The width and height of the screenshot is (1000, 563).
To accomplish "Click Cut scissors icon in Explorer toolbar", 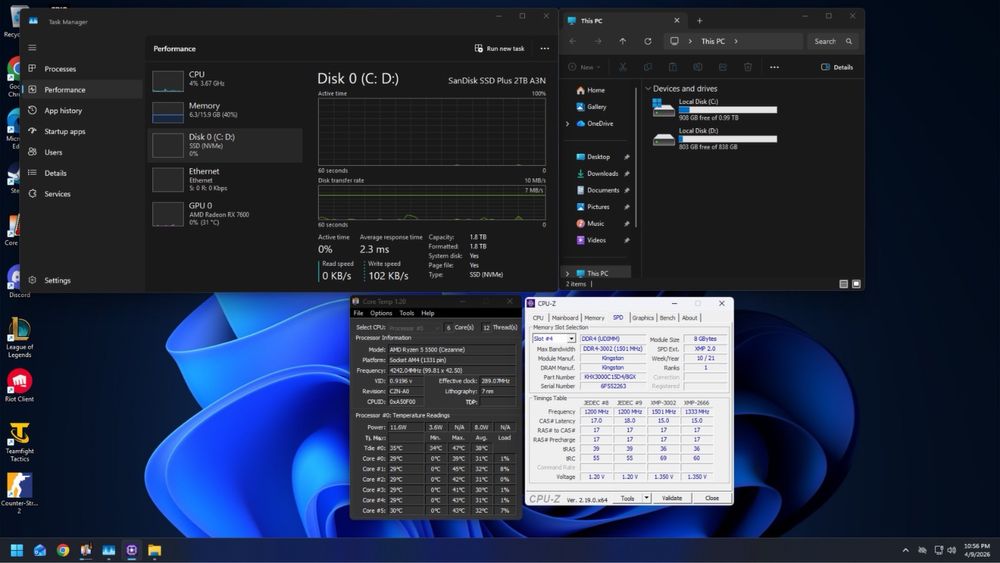I will [x=622, y=67].
